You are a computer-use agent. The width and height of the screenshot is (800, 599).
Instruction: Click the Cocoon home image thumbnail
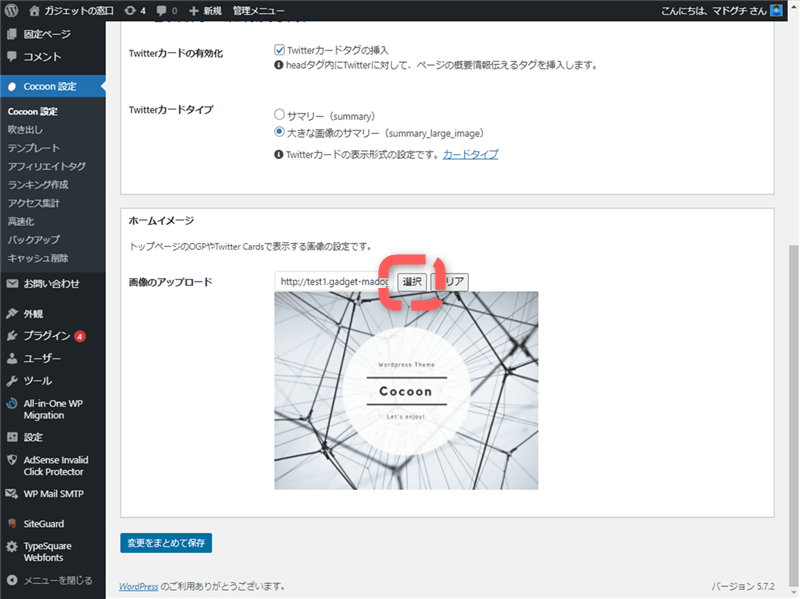406,390
